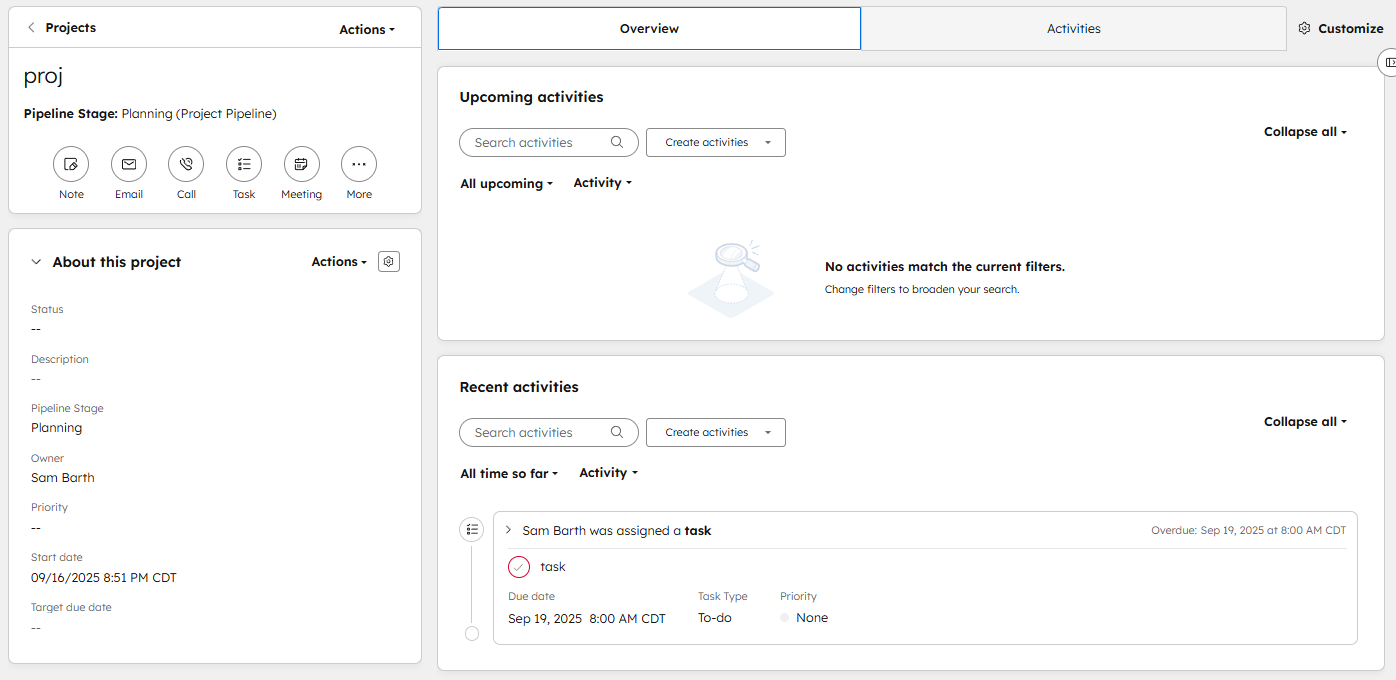The height and width of the screenshot is (680, 1396).
Task: Collapse the About this project section
Action: 37,262
